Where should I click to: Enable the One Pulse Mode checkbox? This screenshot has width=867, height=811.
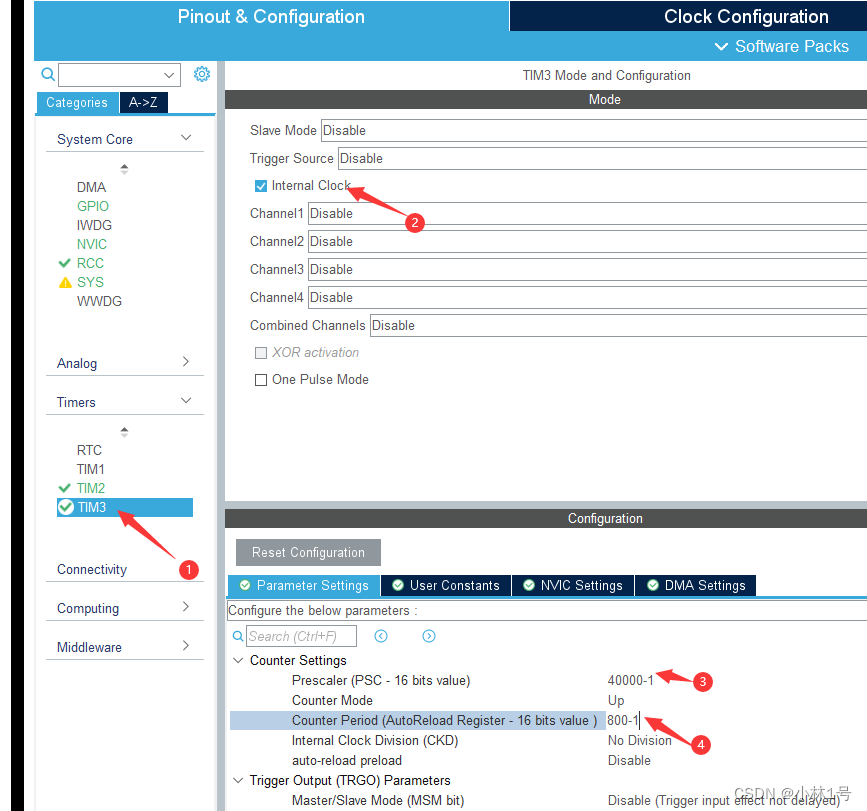(x=261, y=380)
